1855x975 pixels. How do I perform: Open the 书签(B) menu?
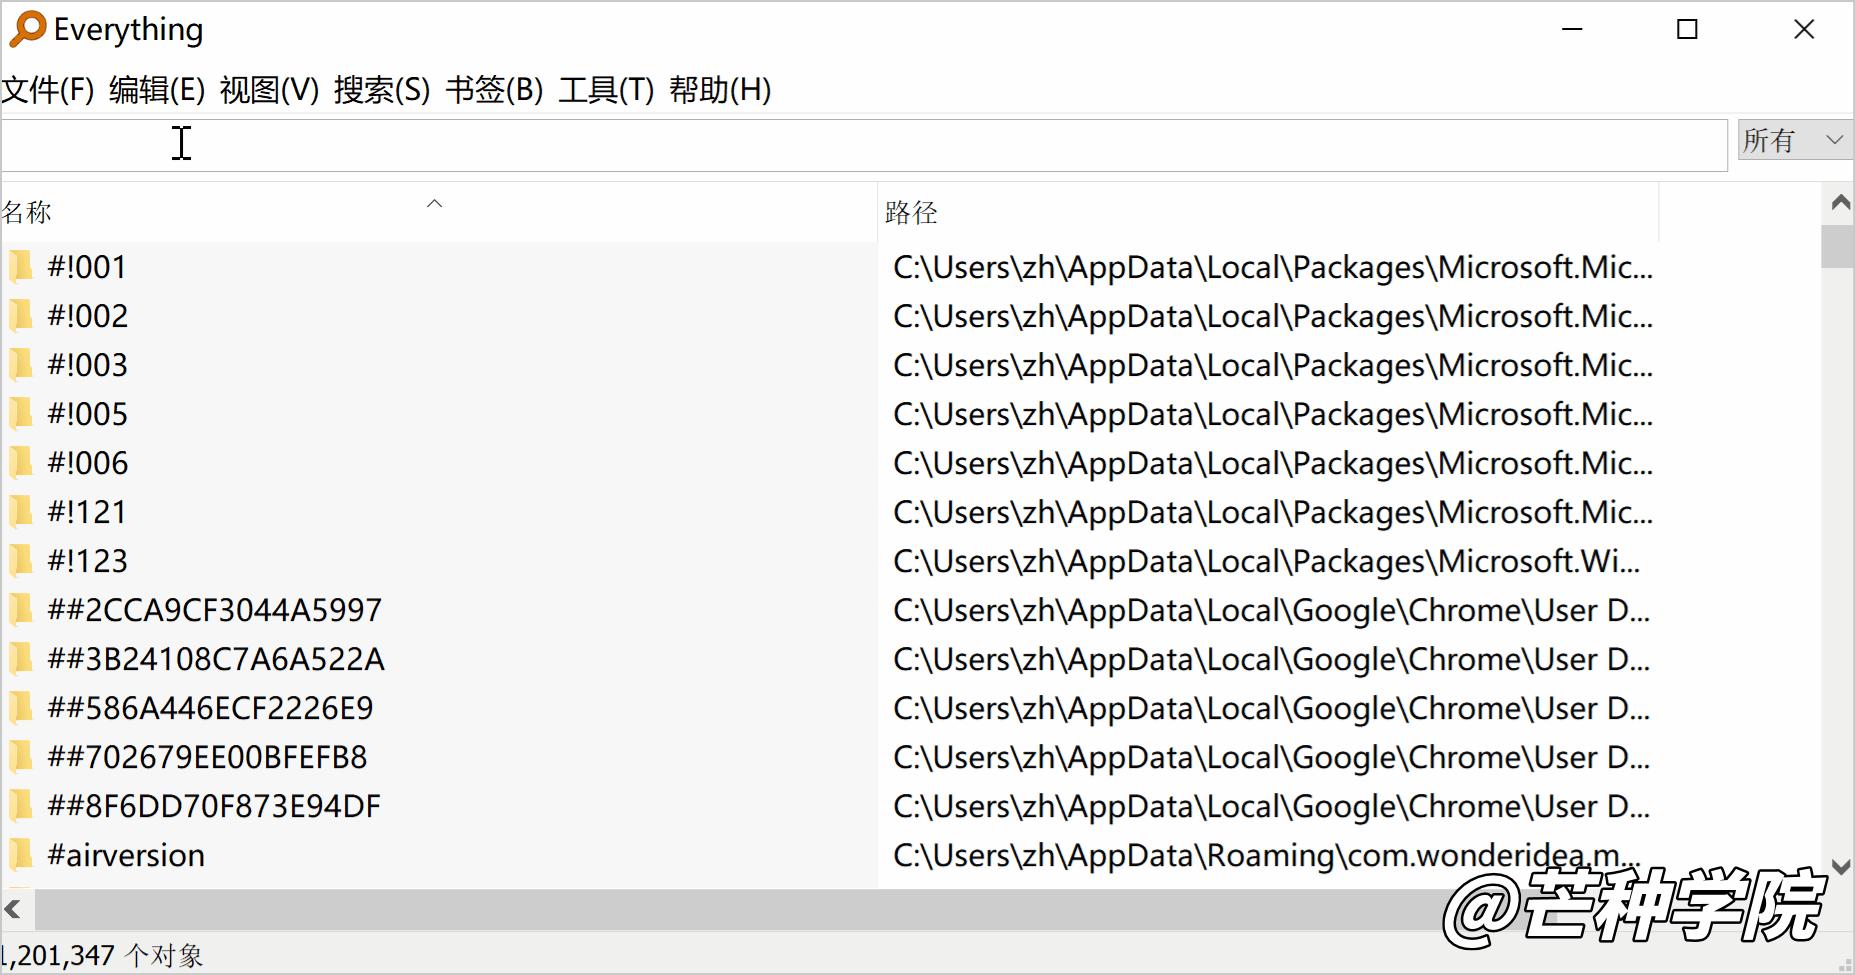point(494,90)
